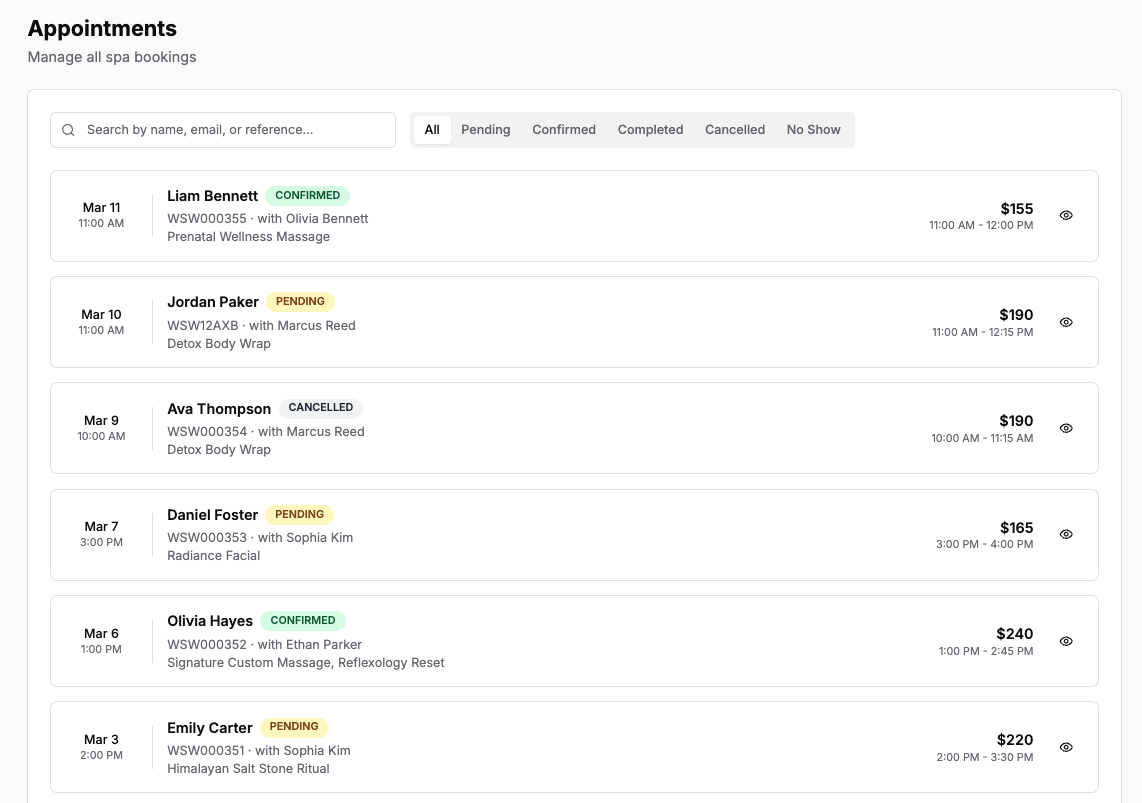1142x803 pixels.
Task: Select the CANCELLED badge on Ava Thompson's row
Action: pos(321,407)
